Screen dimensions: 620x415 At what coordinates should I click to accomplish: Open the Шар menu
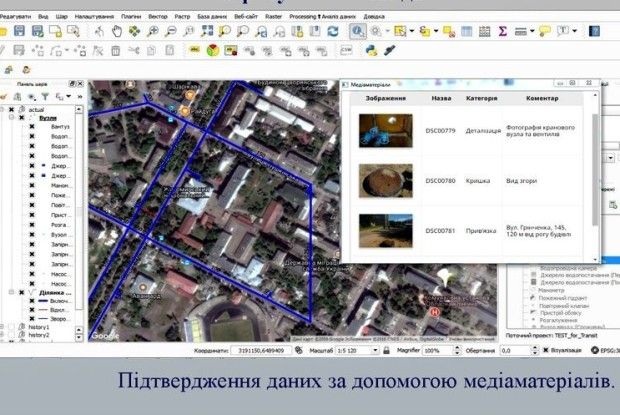61,17
